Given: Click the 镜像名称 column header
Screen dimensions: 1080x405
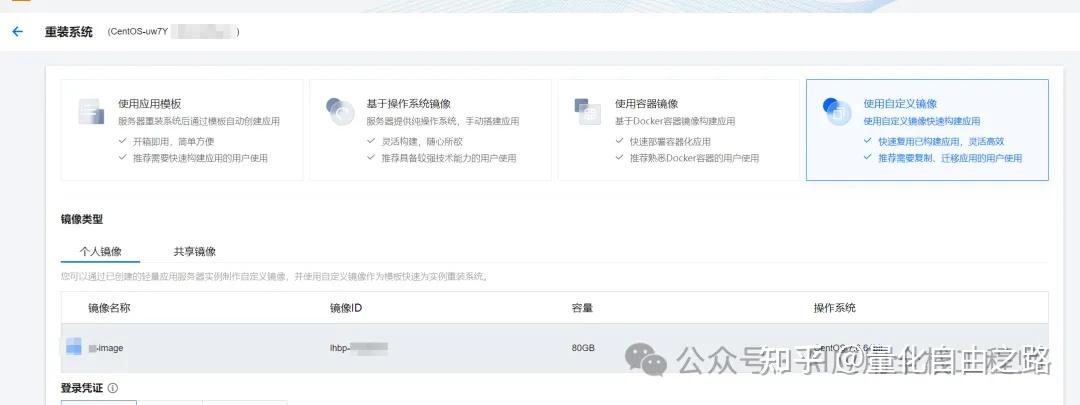Looking at the screenshot, I should pos(109,308).
